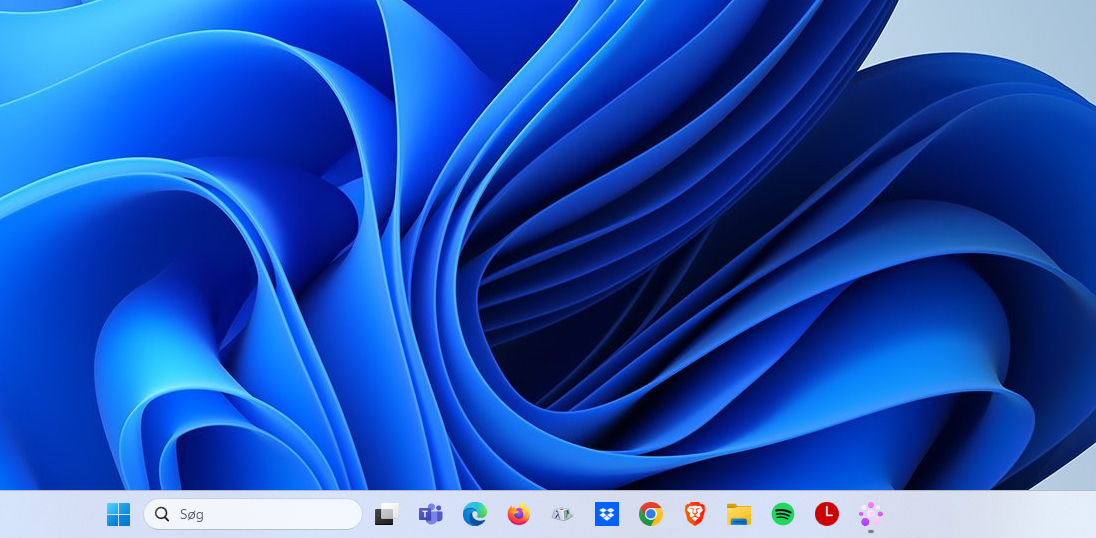Image resolution: width=1096 pixels, height=538 pixels.
Task: Click running indicator under the purple dots icon
Action: 871,532
